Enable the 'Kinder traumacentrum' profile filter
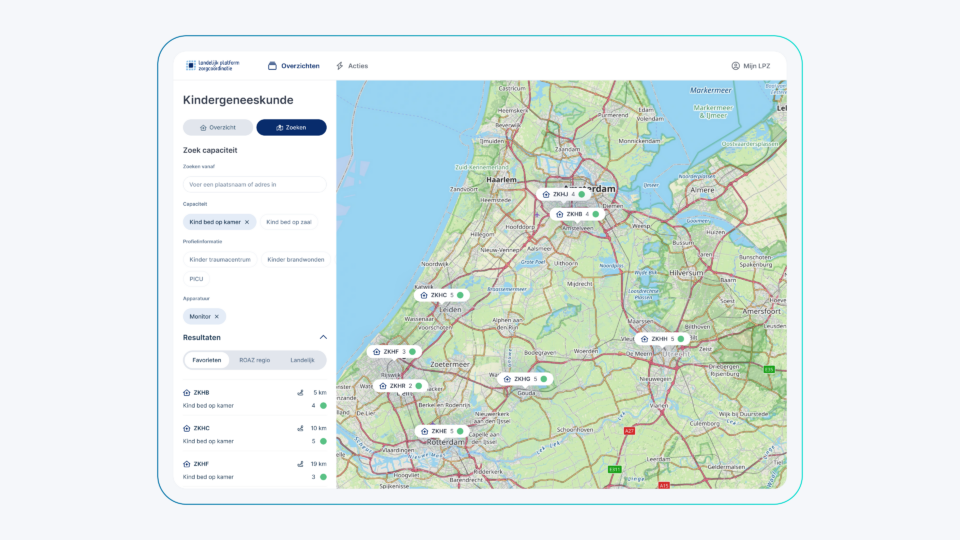 [219, 259]
